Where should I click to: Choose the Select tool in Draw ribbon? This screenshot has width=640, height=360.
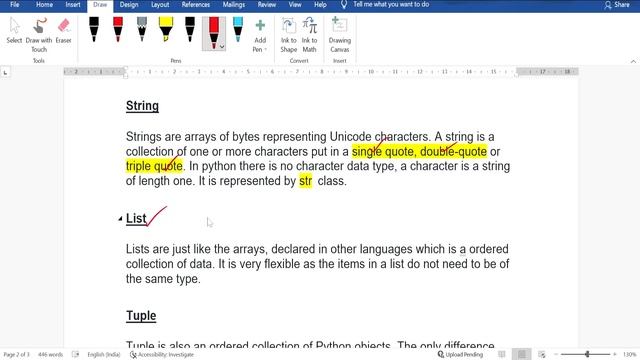point(14,31)
